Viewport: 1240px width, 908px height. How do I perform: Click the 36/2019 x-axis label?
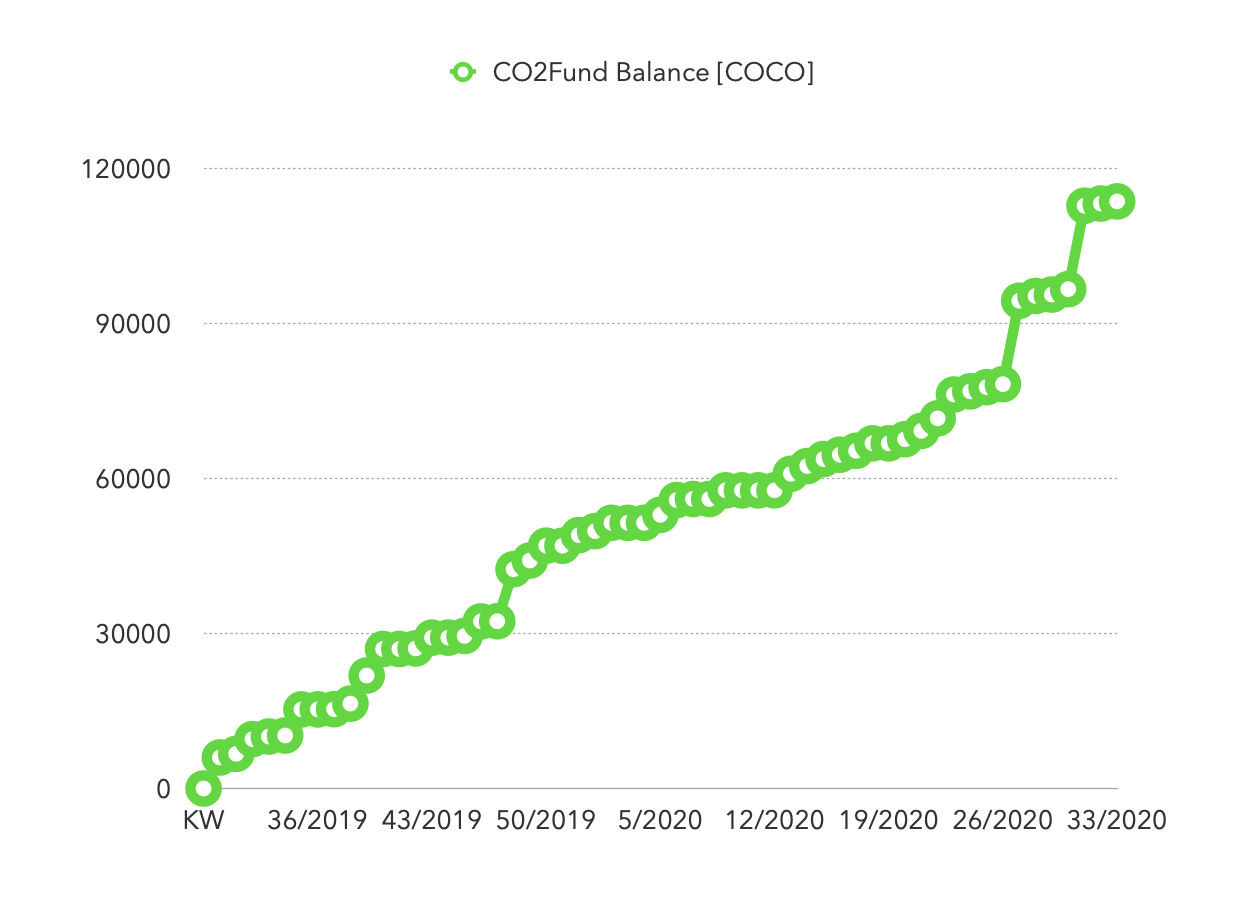[x=318, y=821]
